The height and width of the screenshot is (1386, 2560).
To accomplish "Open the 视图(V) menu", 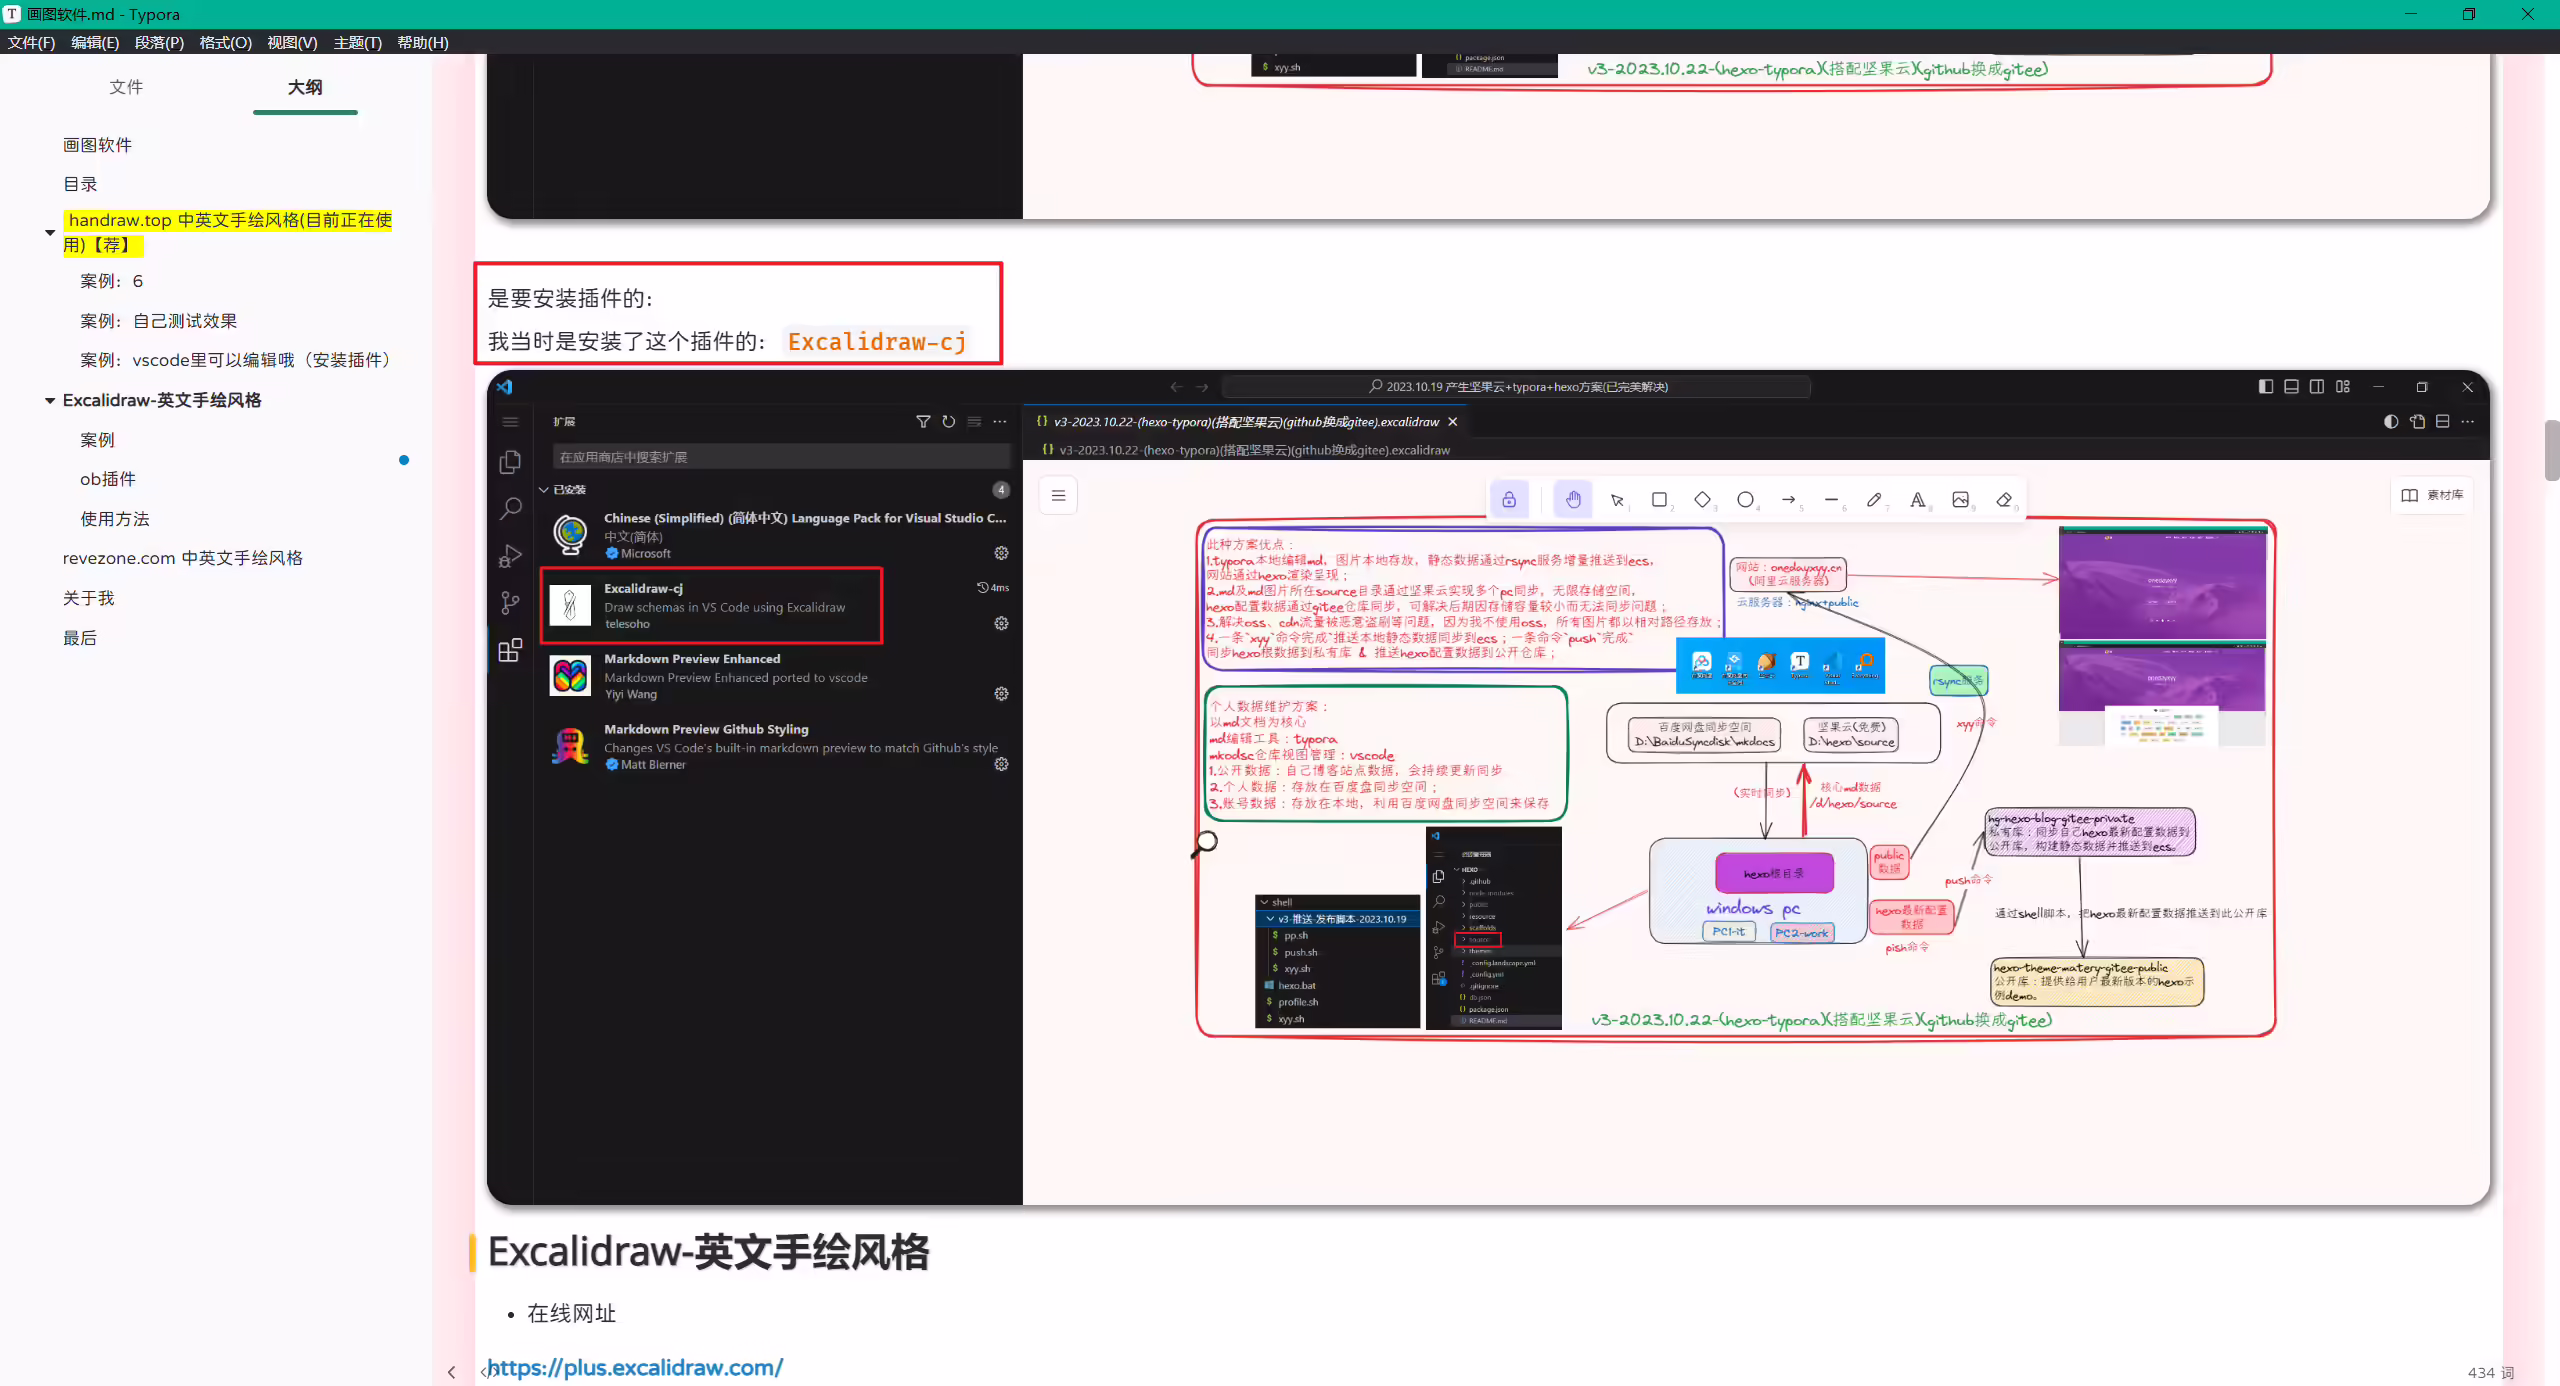I will (x=292, y=43).
